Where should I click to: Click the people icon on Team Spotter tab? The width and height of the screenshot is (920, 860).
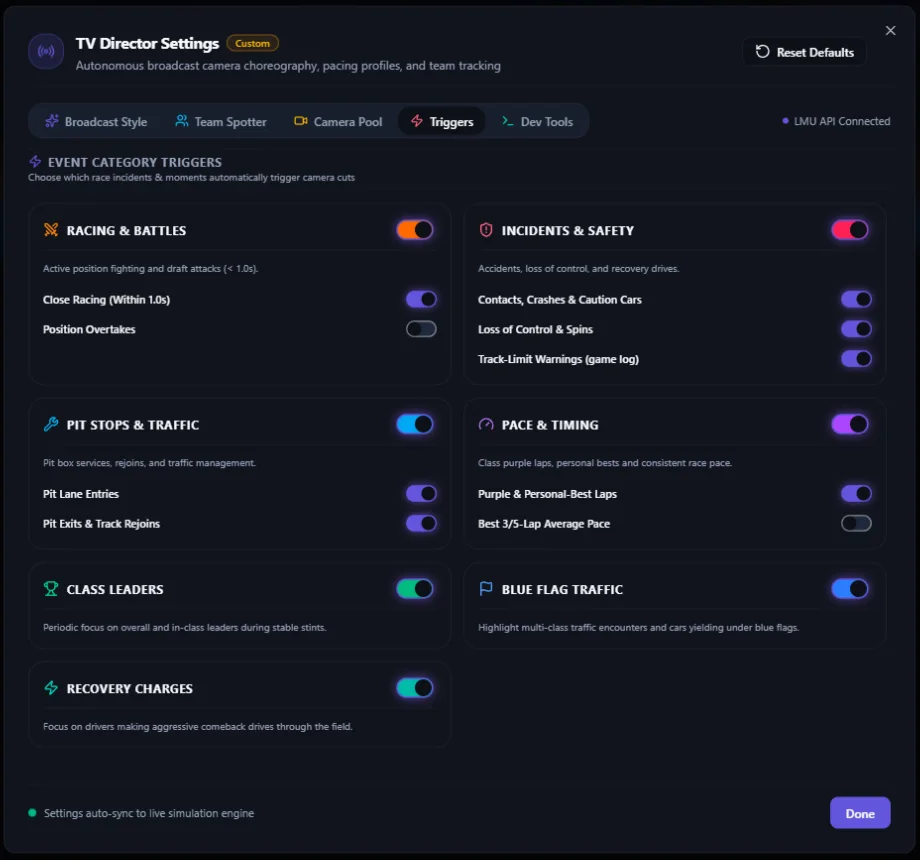tap(182, 121)
